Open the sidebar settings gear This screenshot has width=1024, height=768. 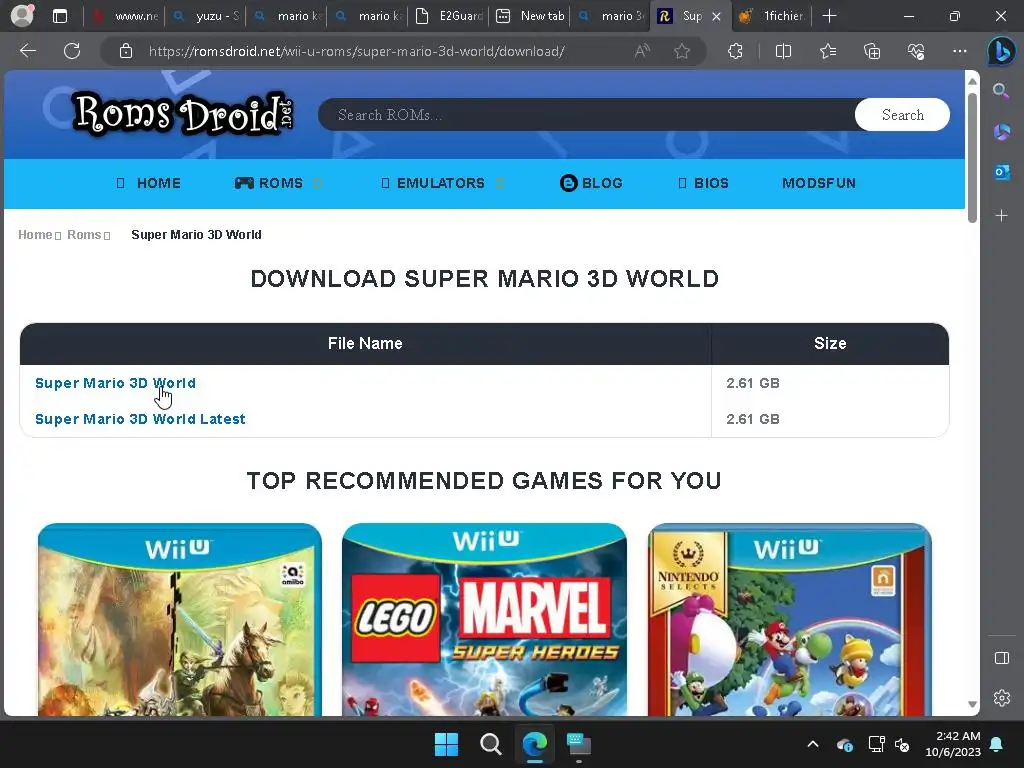coord(1001,697)
